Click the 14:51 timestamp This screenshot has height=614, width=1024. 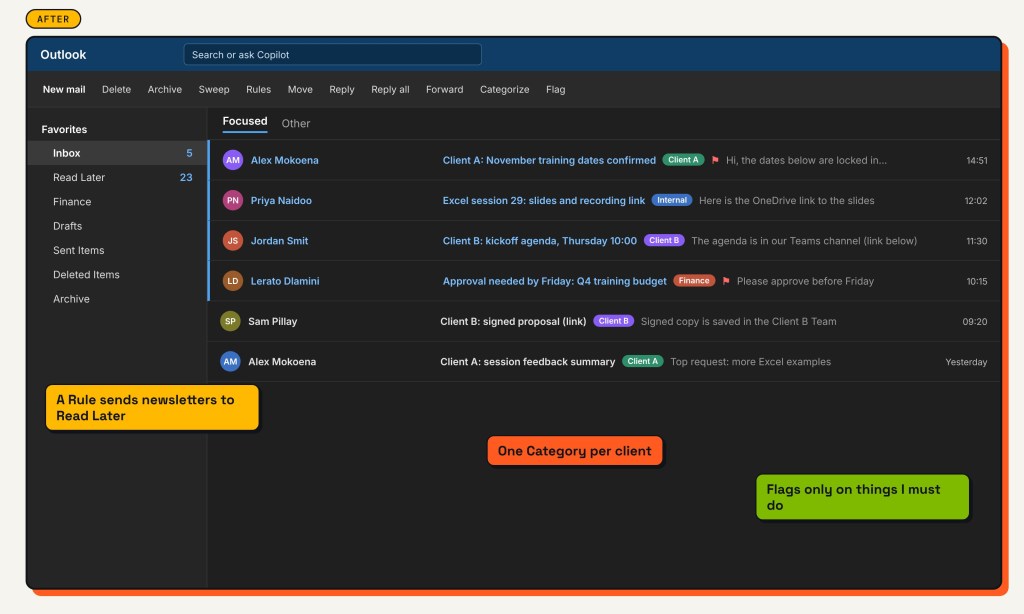tap(977, 161)
